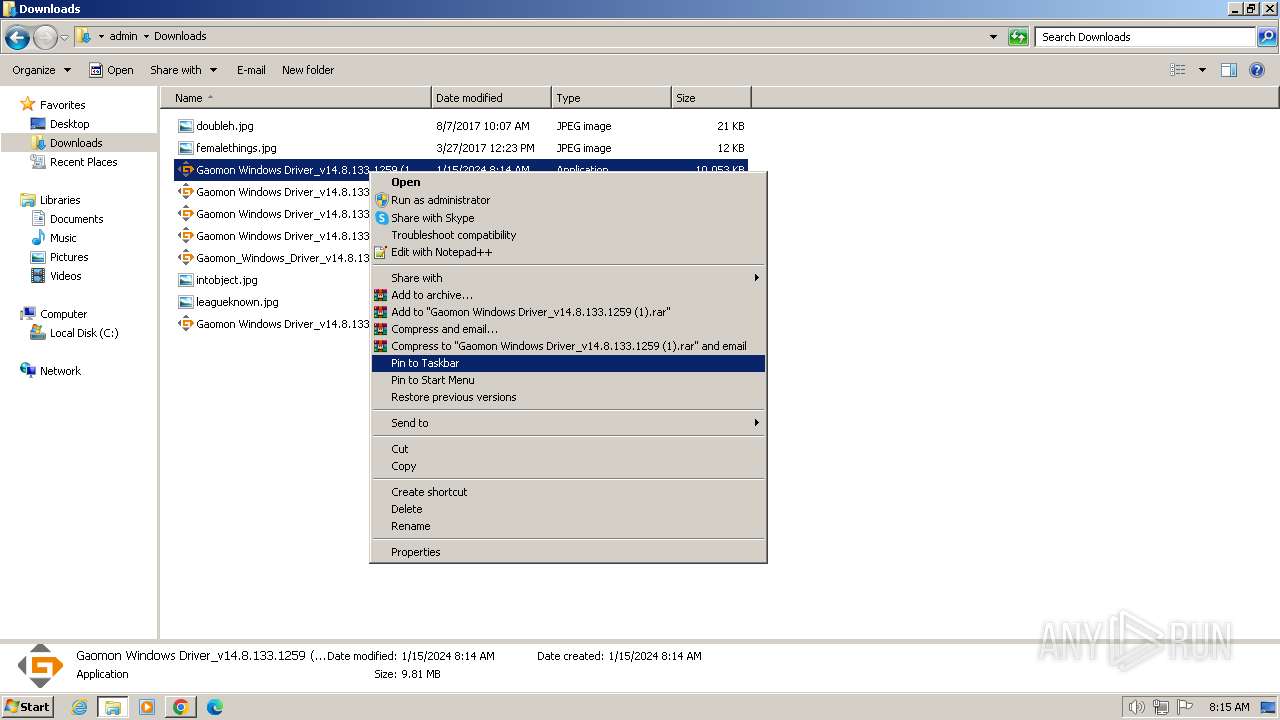This screenshot has width=1280, height=720.
Task: Click the Back navigation arrow
Action: pyautogui.click(x=17, y=38)
